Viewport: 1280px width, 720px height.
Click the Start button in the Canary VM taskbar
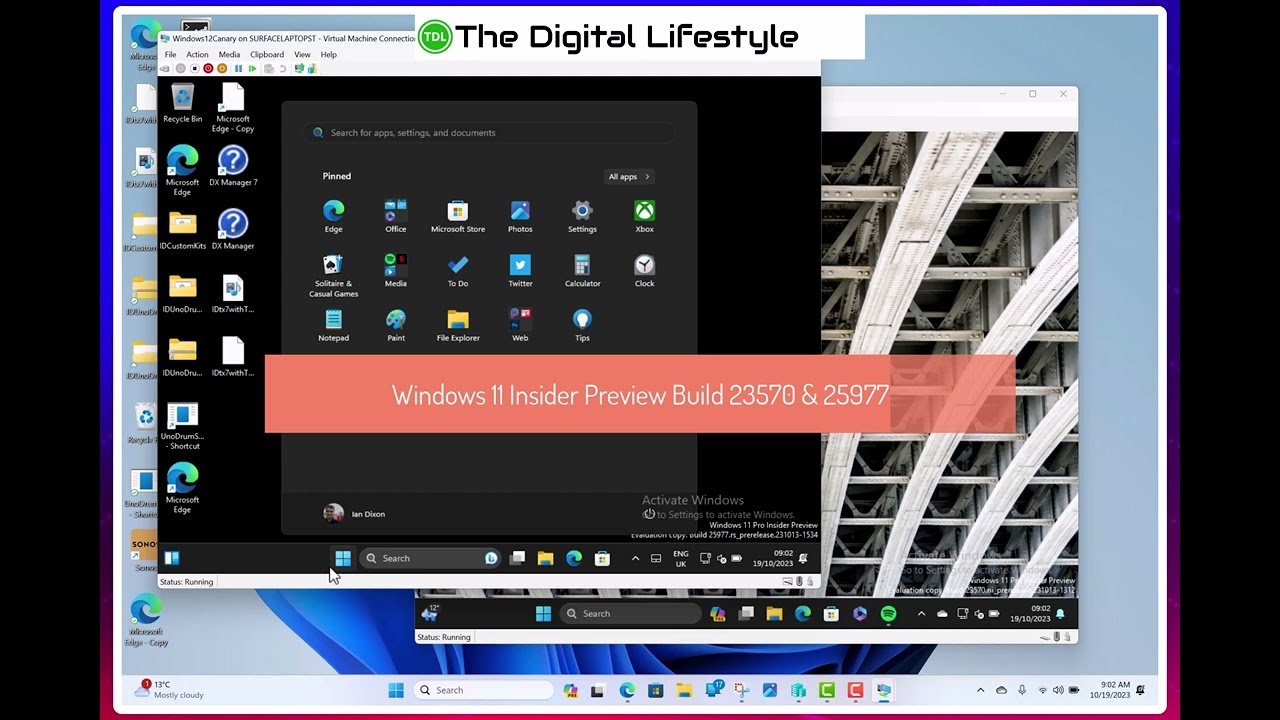(x=343, y=558)
